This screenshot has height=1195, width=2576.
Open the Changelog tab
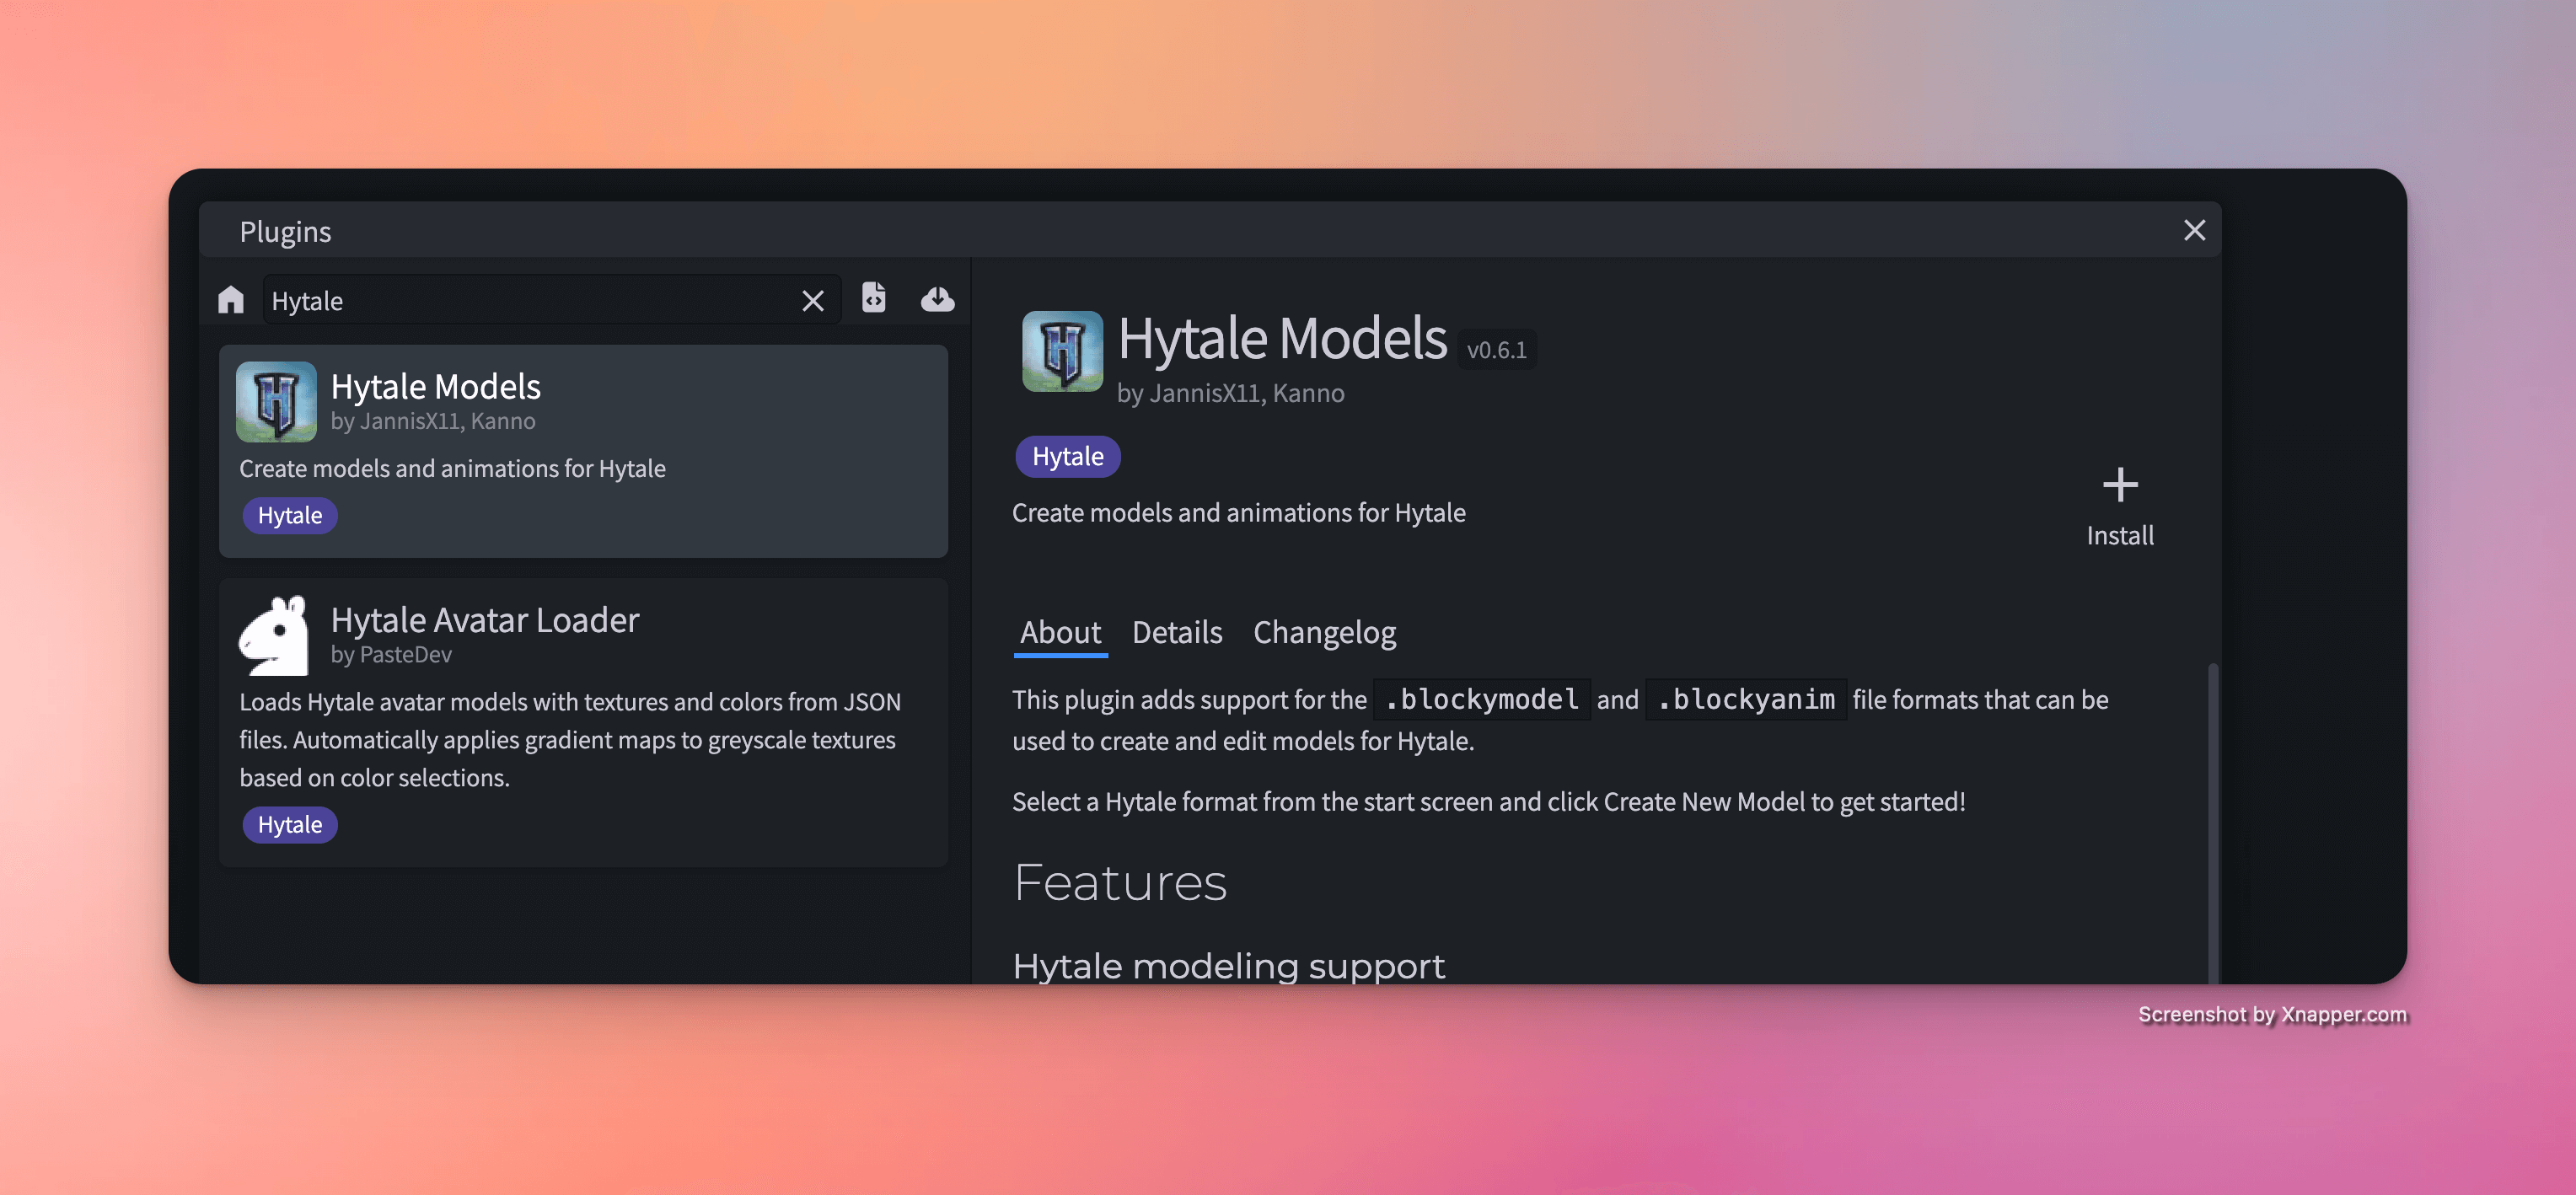tap(1324, 632)
